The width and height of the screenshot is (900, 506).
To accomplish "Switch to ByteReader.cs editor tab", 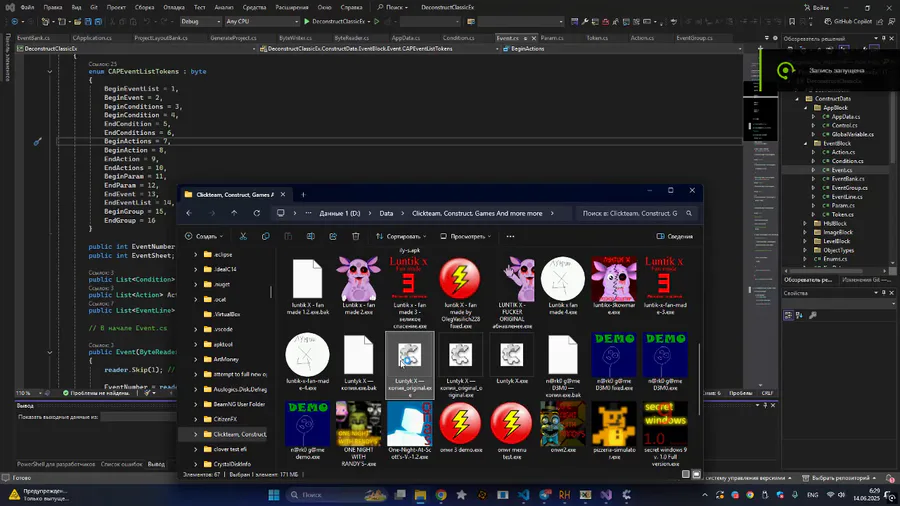I will tap(351, 38).
